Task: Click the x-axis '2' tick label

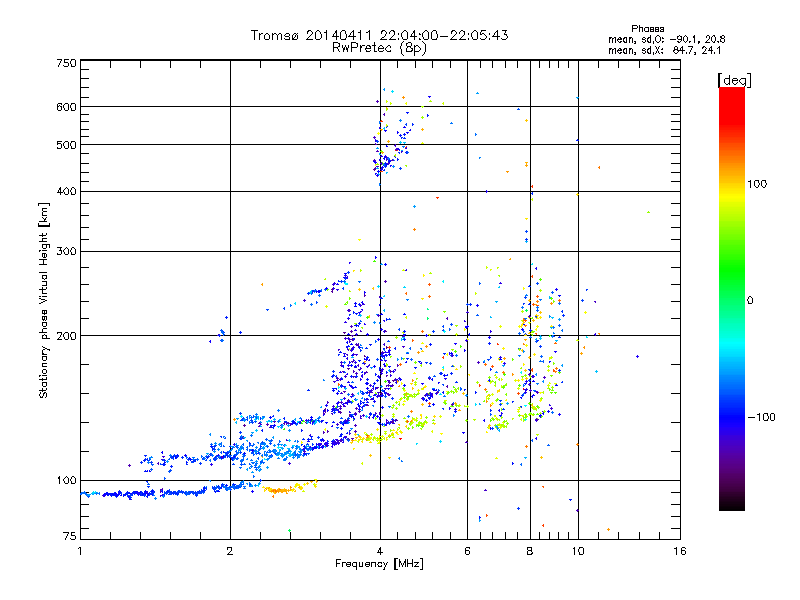Action: pyautogui.click(x=230, y=551)
